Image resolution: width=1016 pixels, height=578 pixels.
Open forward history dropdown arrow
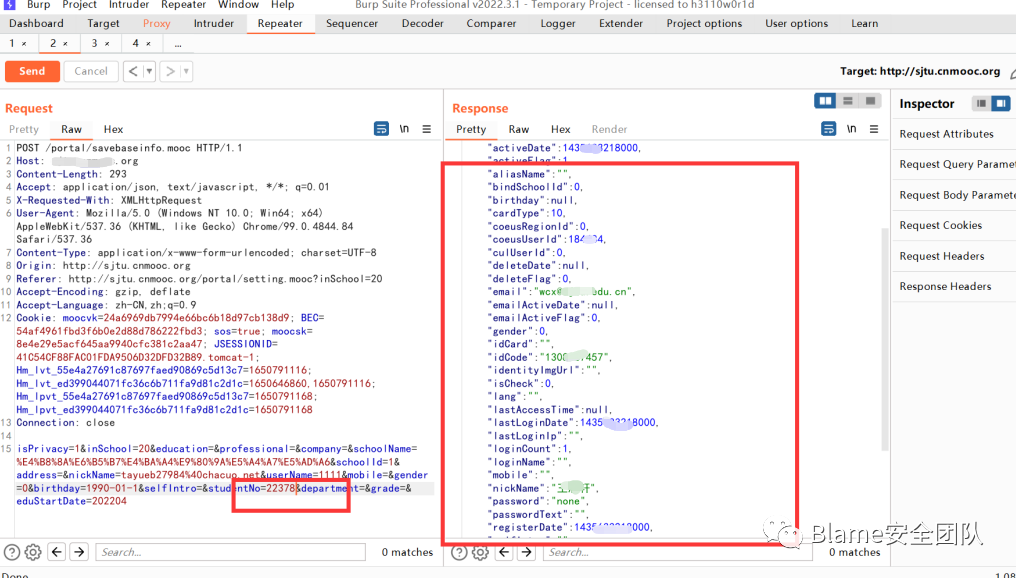click(x=186, y=71)
